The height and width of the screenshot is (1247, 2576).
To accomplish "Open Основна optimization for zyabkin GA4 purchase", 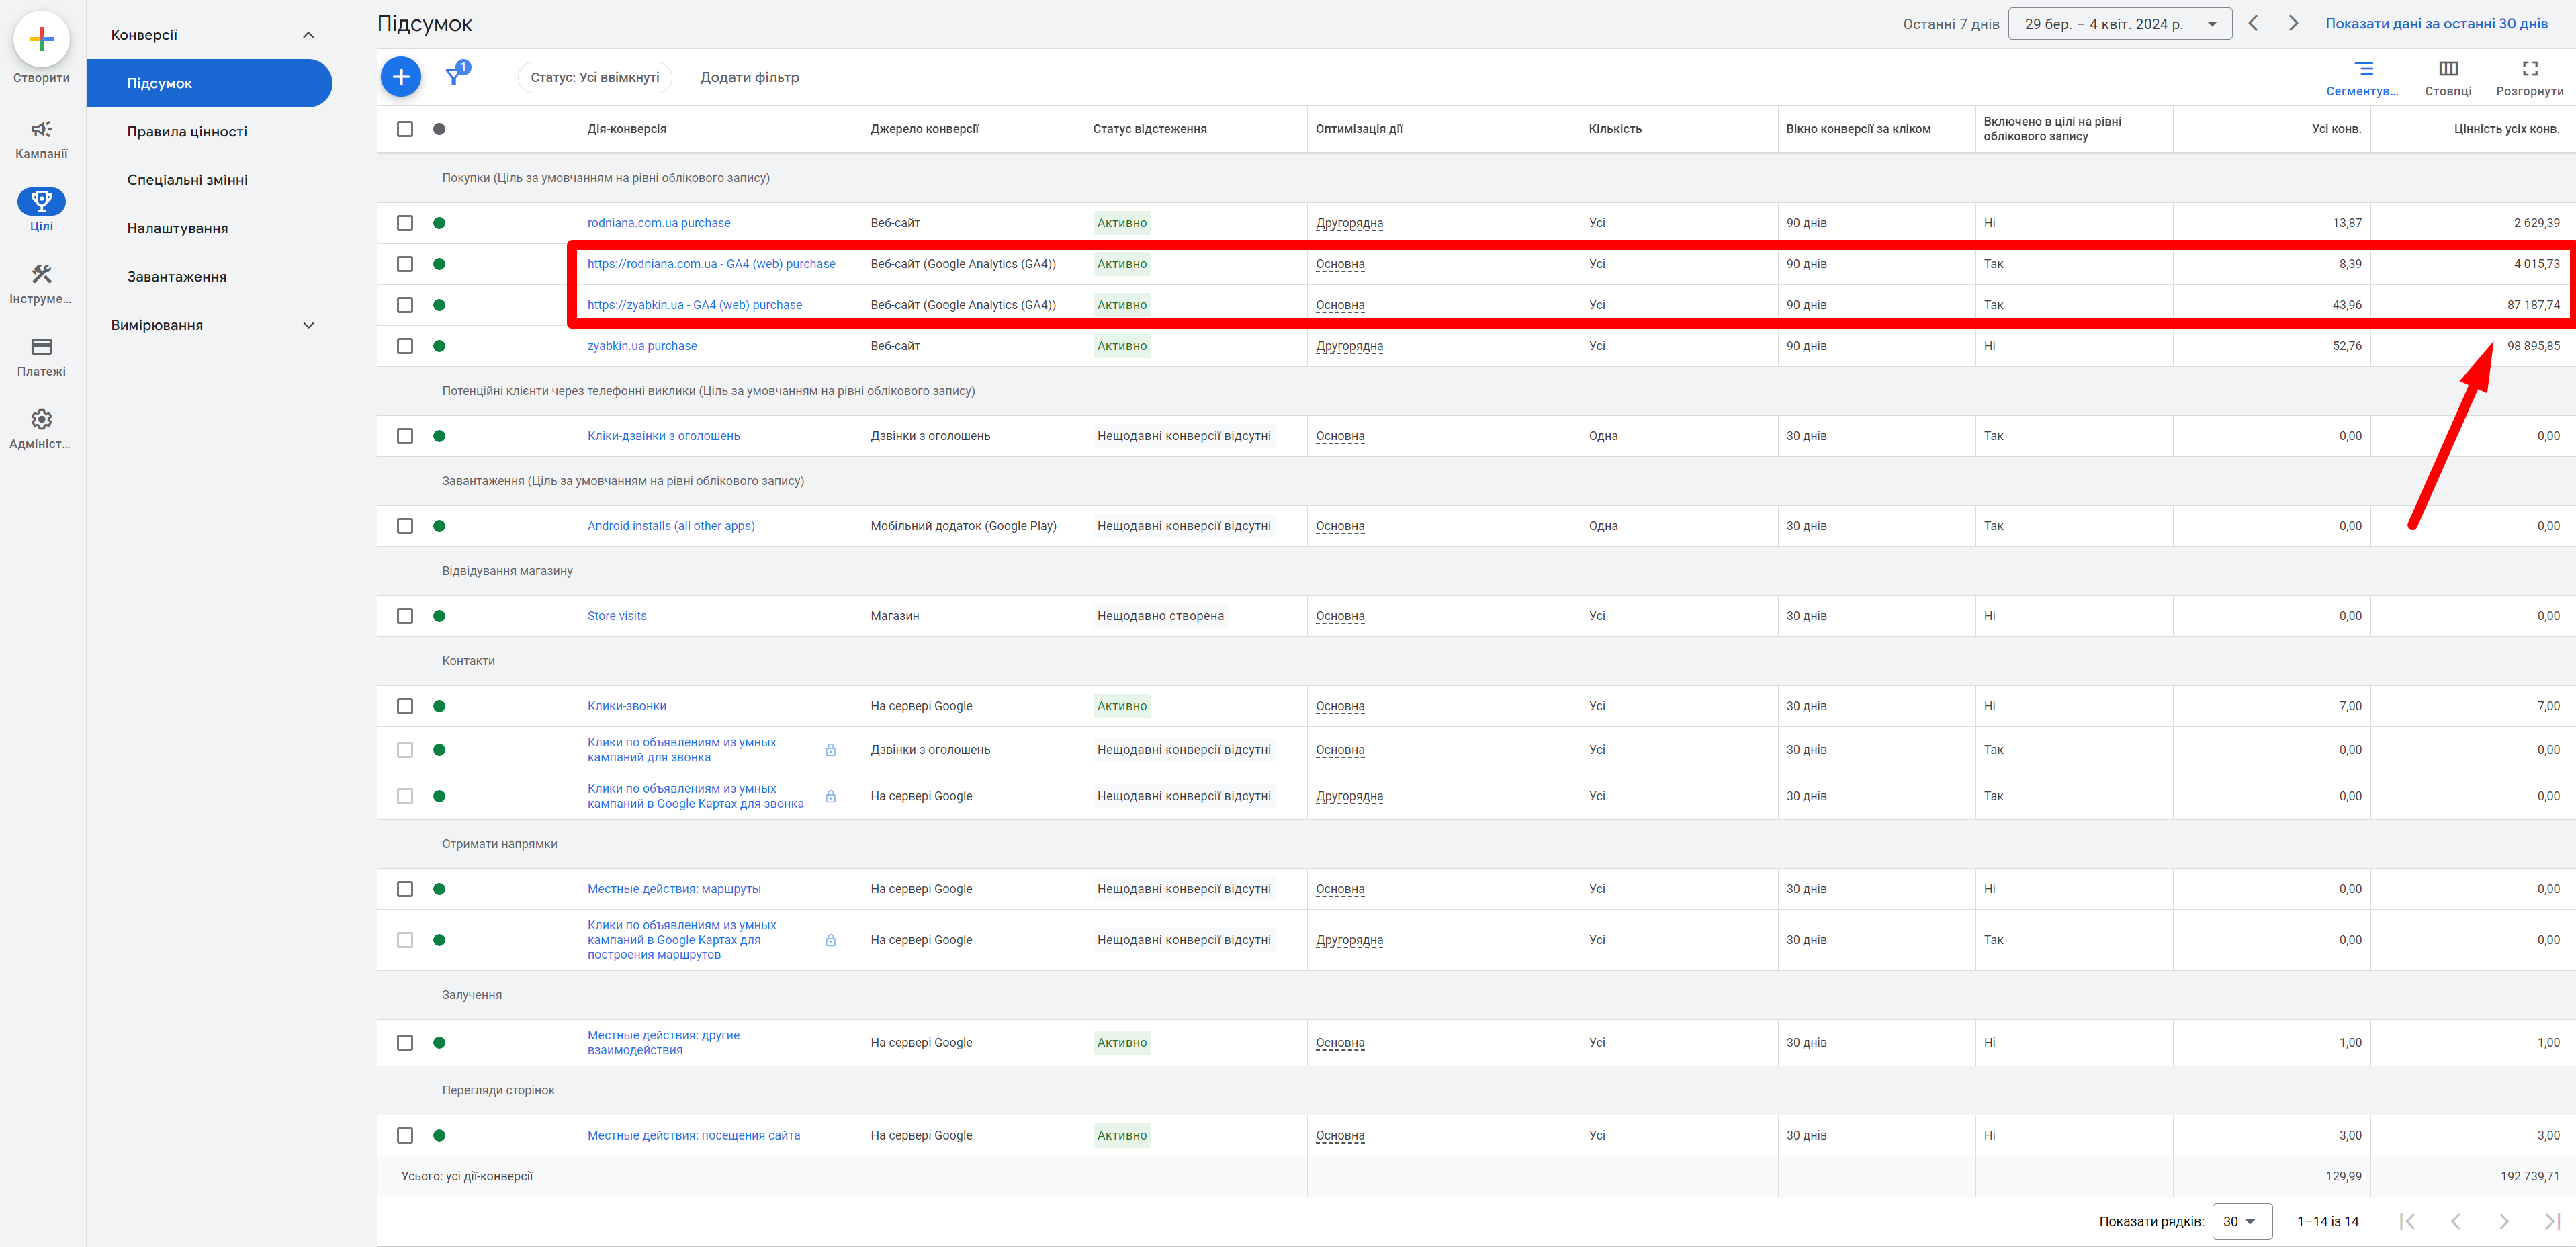I will coord(1339,305).
